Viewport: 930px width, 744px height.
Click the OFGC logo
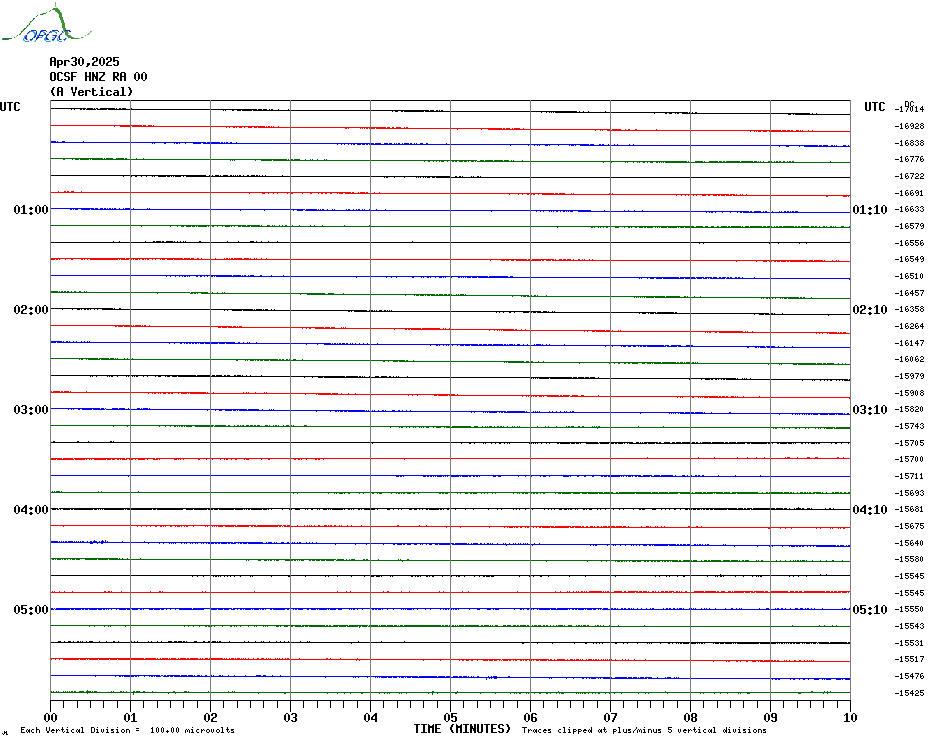click(x=46, y=25)
